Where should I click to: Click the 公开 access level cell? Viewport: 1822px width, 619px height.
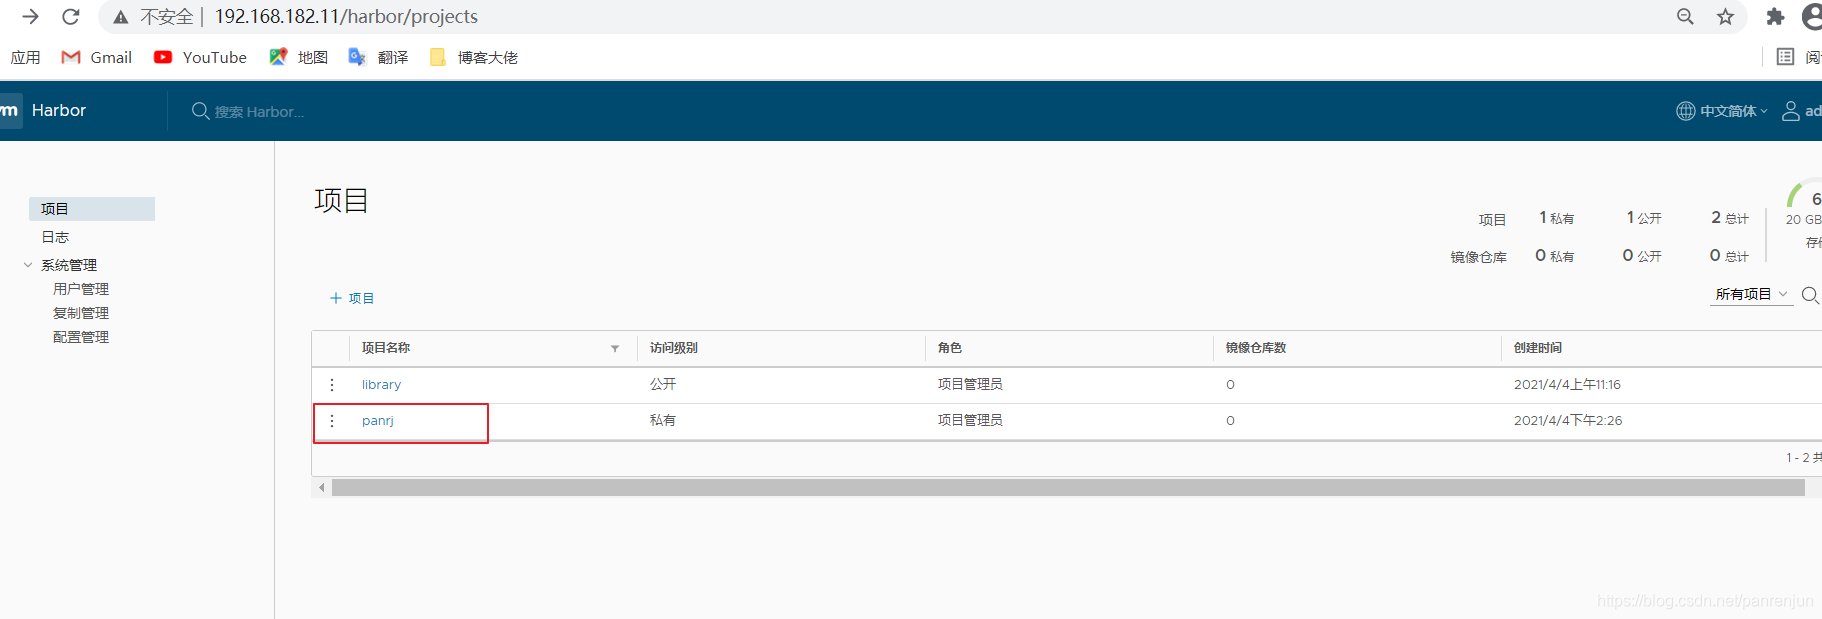[x=663, y=384]
